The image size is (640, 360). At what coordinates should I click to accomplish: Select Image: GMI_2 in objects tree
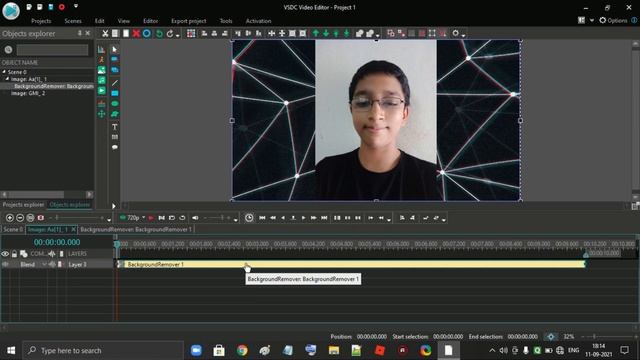click(28, 93)
